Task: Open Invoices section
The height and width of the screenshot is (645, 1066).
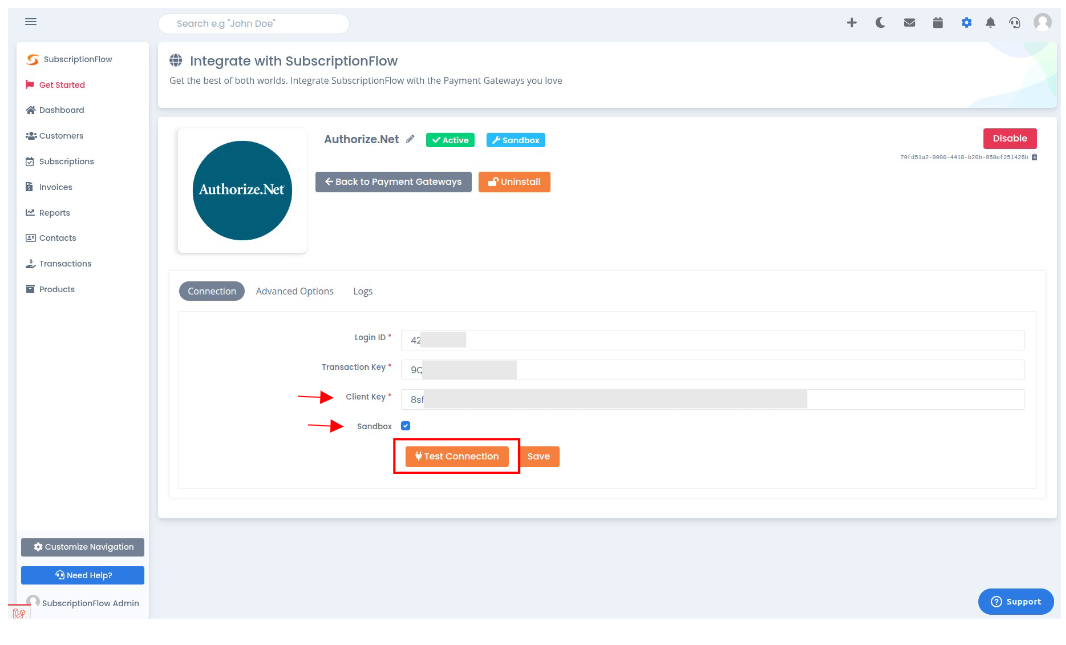Action: (49, 187)
